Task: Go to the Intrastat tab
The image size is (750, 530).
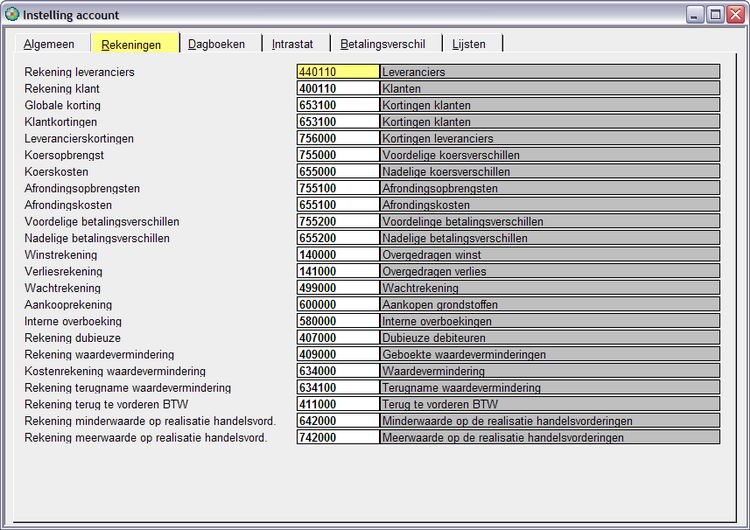Action: 292,44
